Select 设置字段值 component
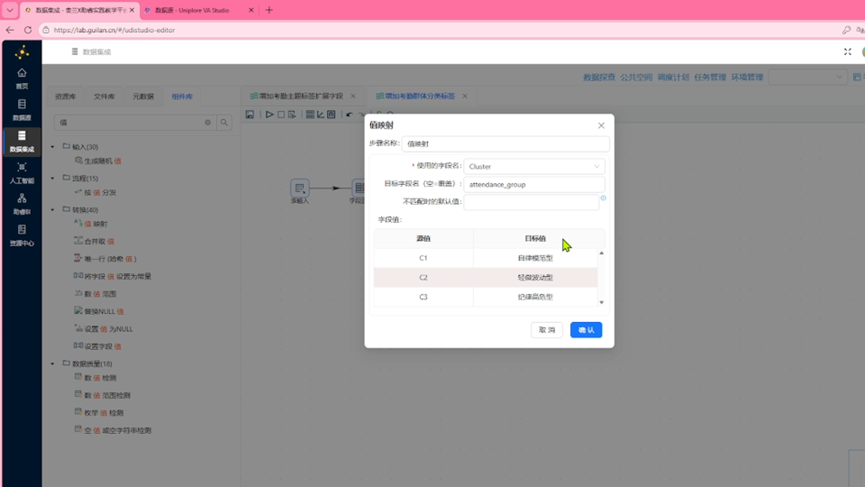This screenshot has width=865, height=487. pos(98,346)
